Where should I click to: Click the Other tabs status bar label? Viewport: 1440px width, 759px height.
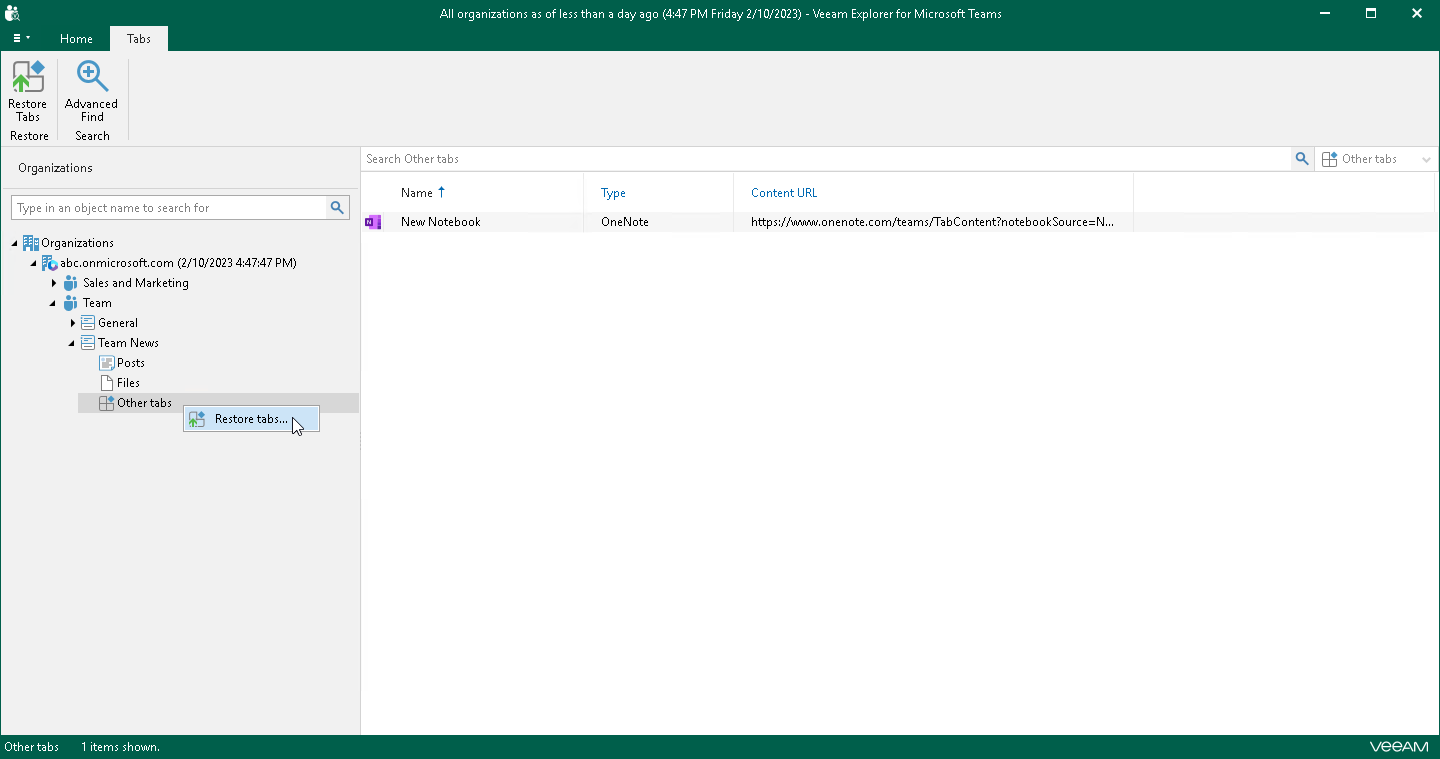pyautogui.click(x=32, y=747)
